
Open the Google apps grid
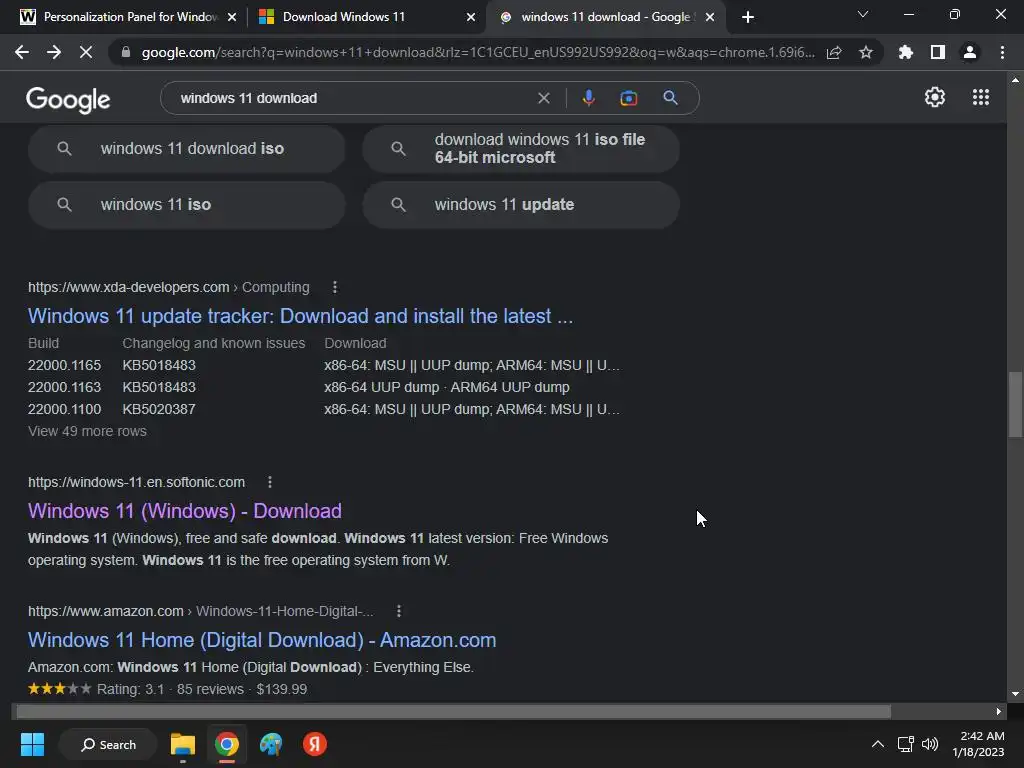coord(980,97)
